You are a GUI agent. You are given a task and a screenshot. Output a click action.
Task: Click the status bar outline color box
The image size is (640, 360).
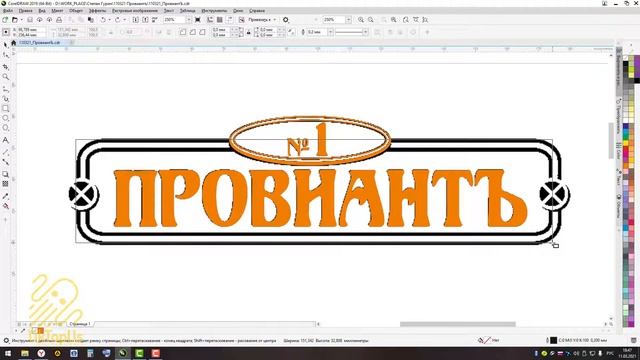click(x=553, y=340)
